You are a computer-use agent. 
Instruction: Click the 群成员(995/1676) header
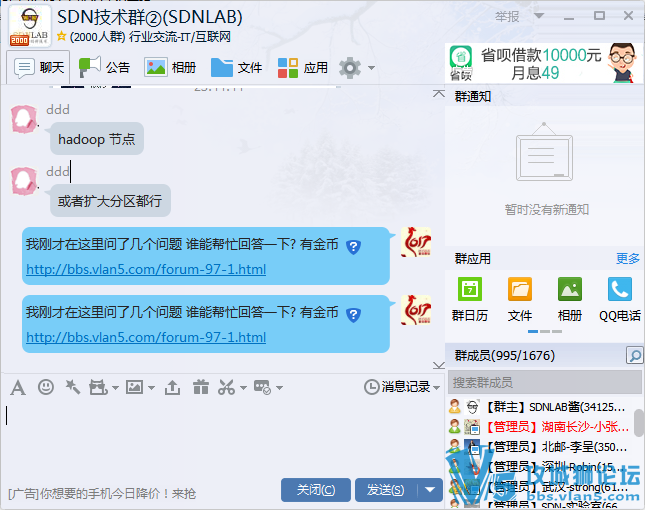[505, 355]
